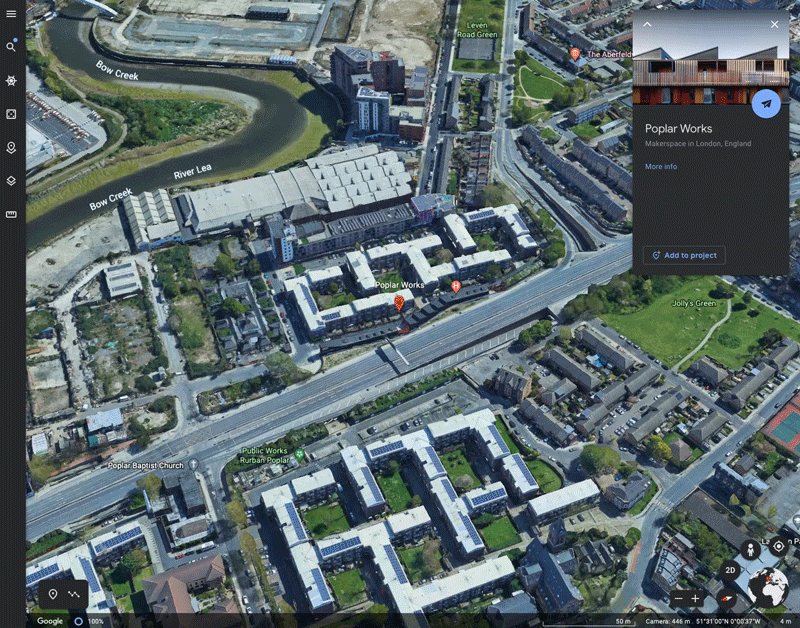This screenshot has width=800, height=628.
Task: Open the Search tool in sidebar
Action: coord(11,46)
